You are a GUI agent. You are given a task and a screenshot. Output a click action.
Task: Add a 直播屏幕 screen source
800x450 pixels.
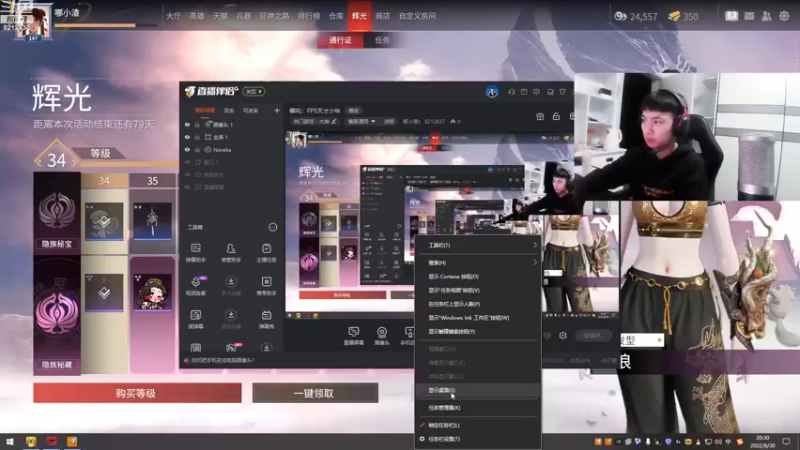pos(354,336)
